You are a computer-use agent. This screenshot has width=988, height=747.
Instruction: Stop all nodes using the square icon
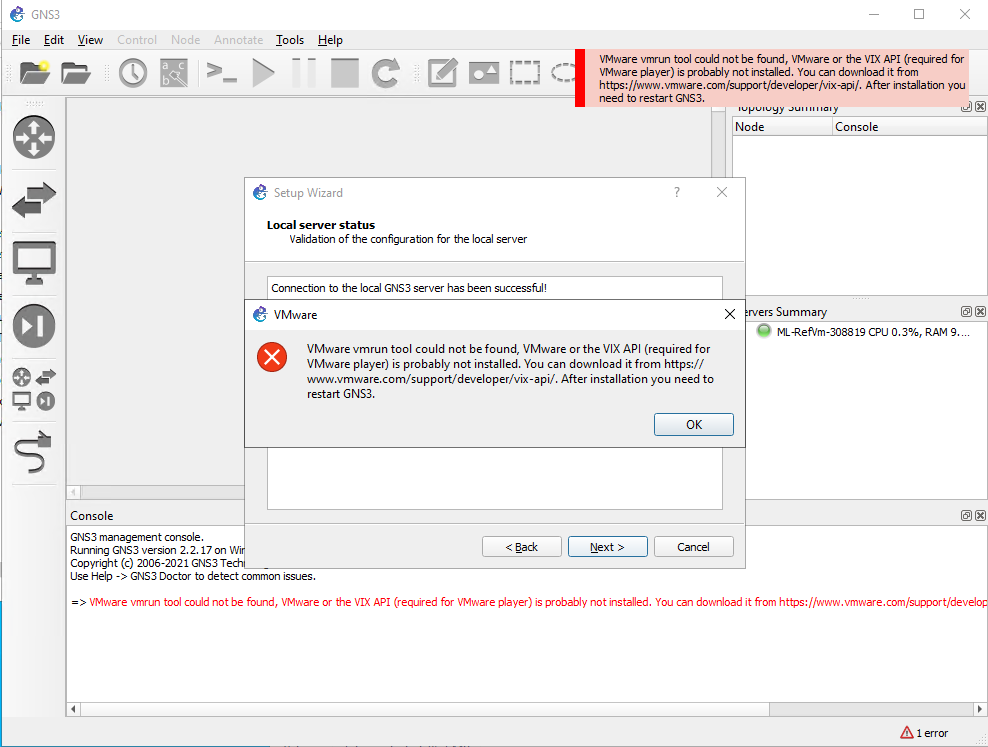pyautogui.click(x=344, y=72)
